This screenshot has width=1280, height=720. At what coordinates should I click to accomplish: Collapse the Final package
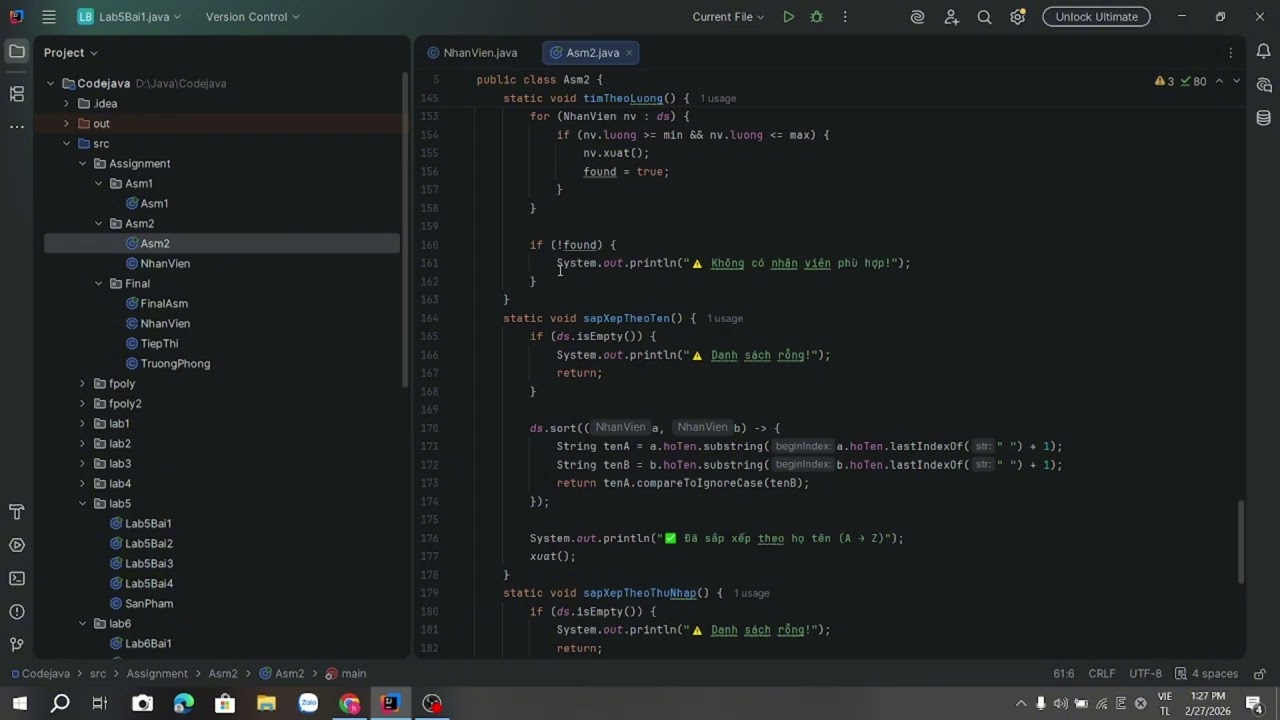point(99,284)
